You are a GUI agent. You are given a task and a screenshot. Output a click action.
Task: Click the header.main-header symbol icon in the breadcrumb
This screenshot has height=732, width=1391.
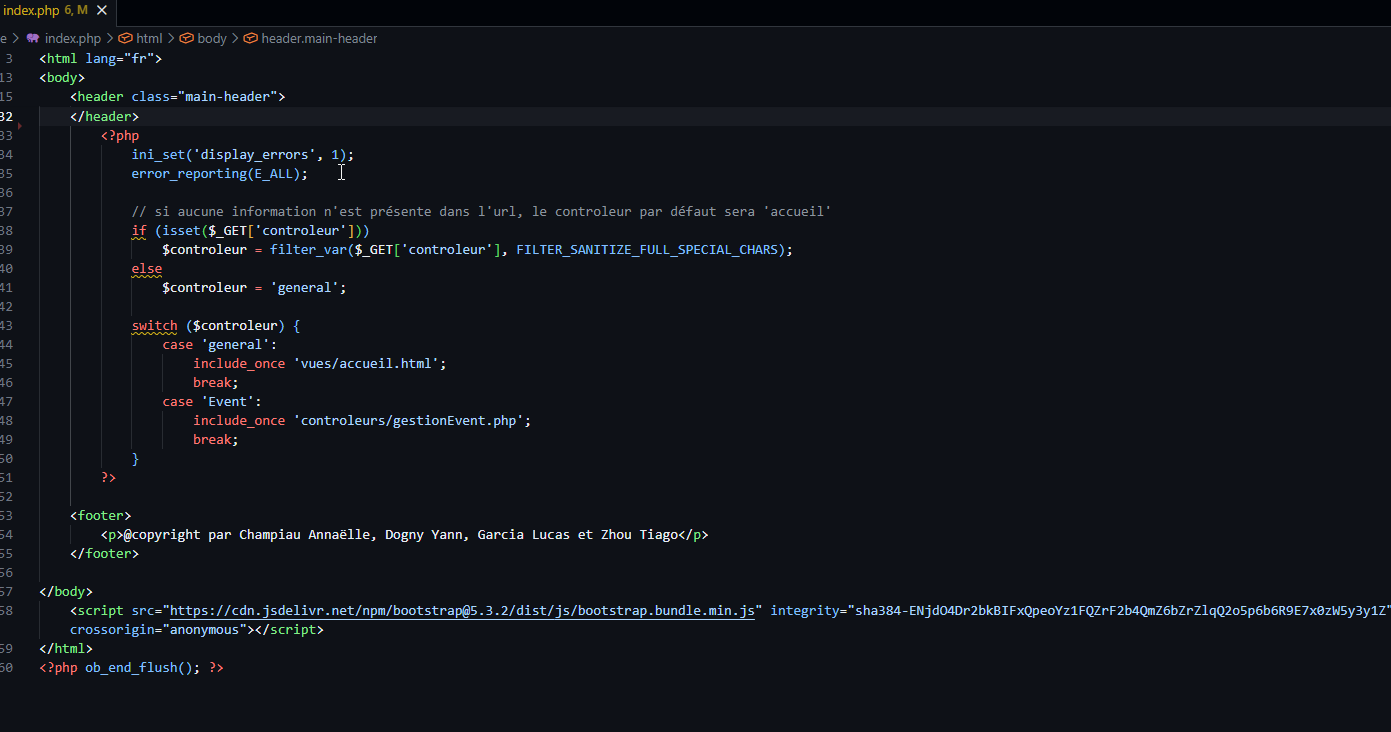250,38
